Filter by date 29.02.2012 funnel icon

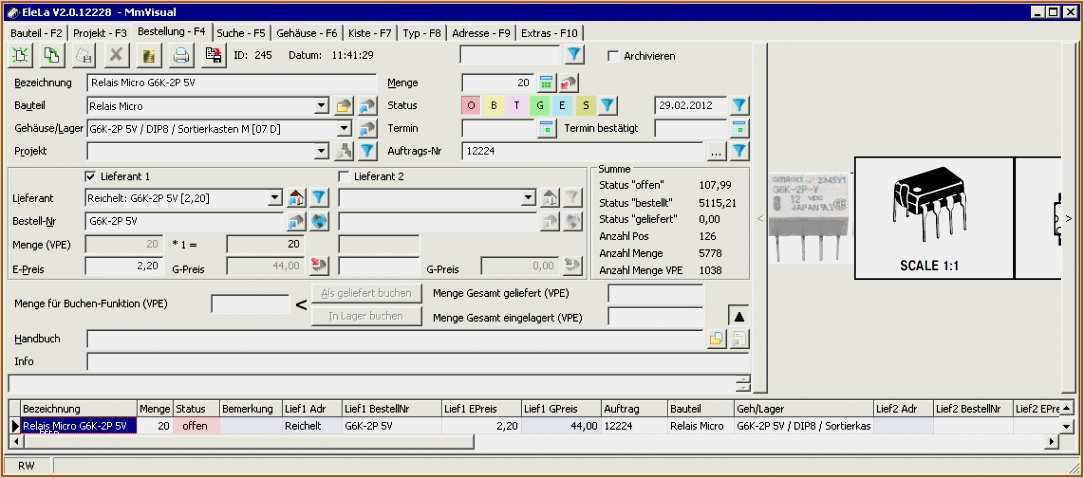740,105
